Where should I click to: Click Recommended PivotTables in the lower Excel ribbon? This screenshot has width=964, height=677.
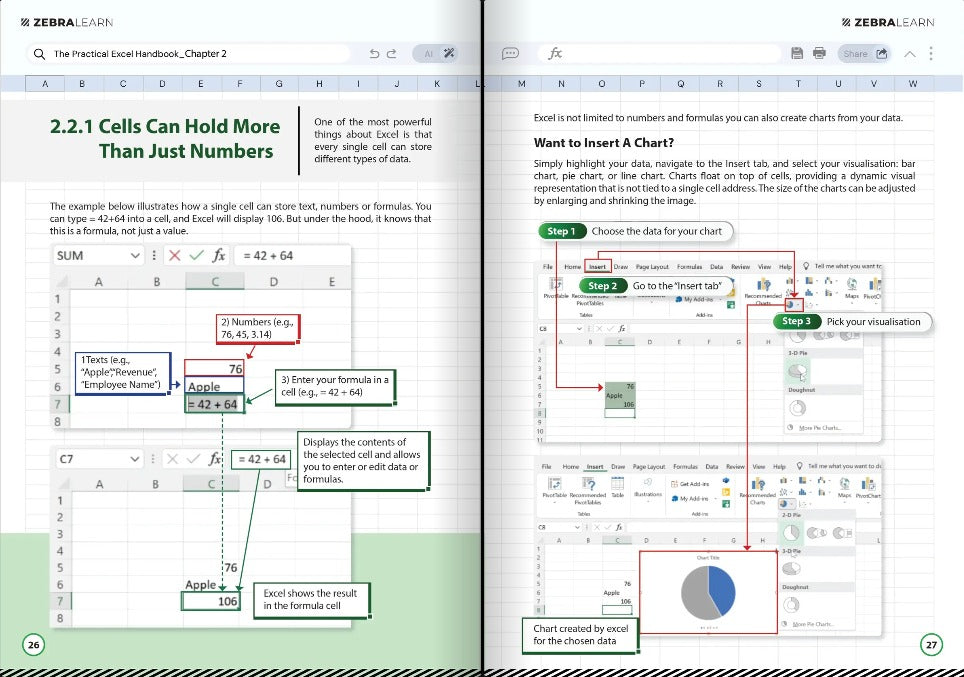pos(588,490)
